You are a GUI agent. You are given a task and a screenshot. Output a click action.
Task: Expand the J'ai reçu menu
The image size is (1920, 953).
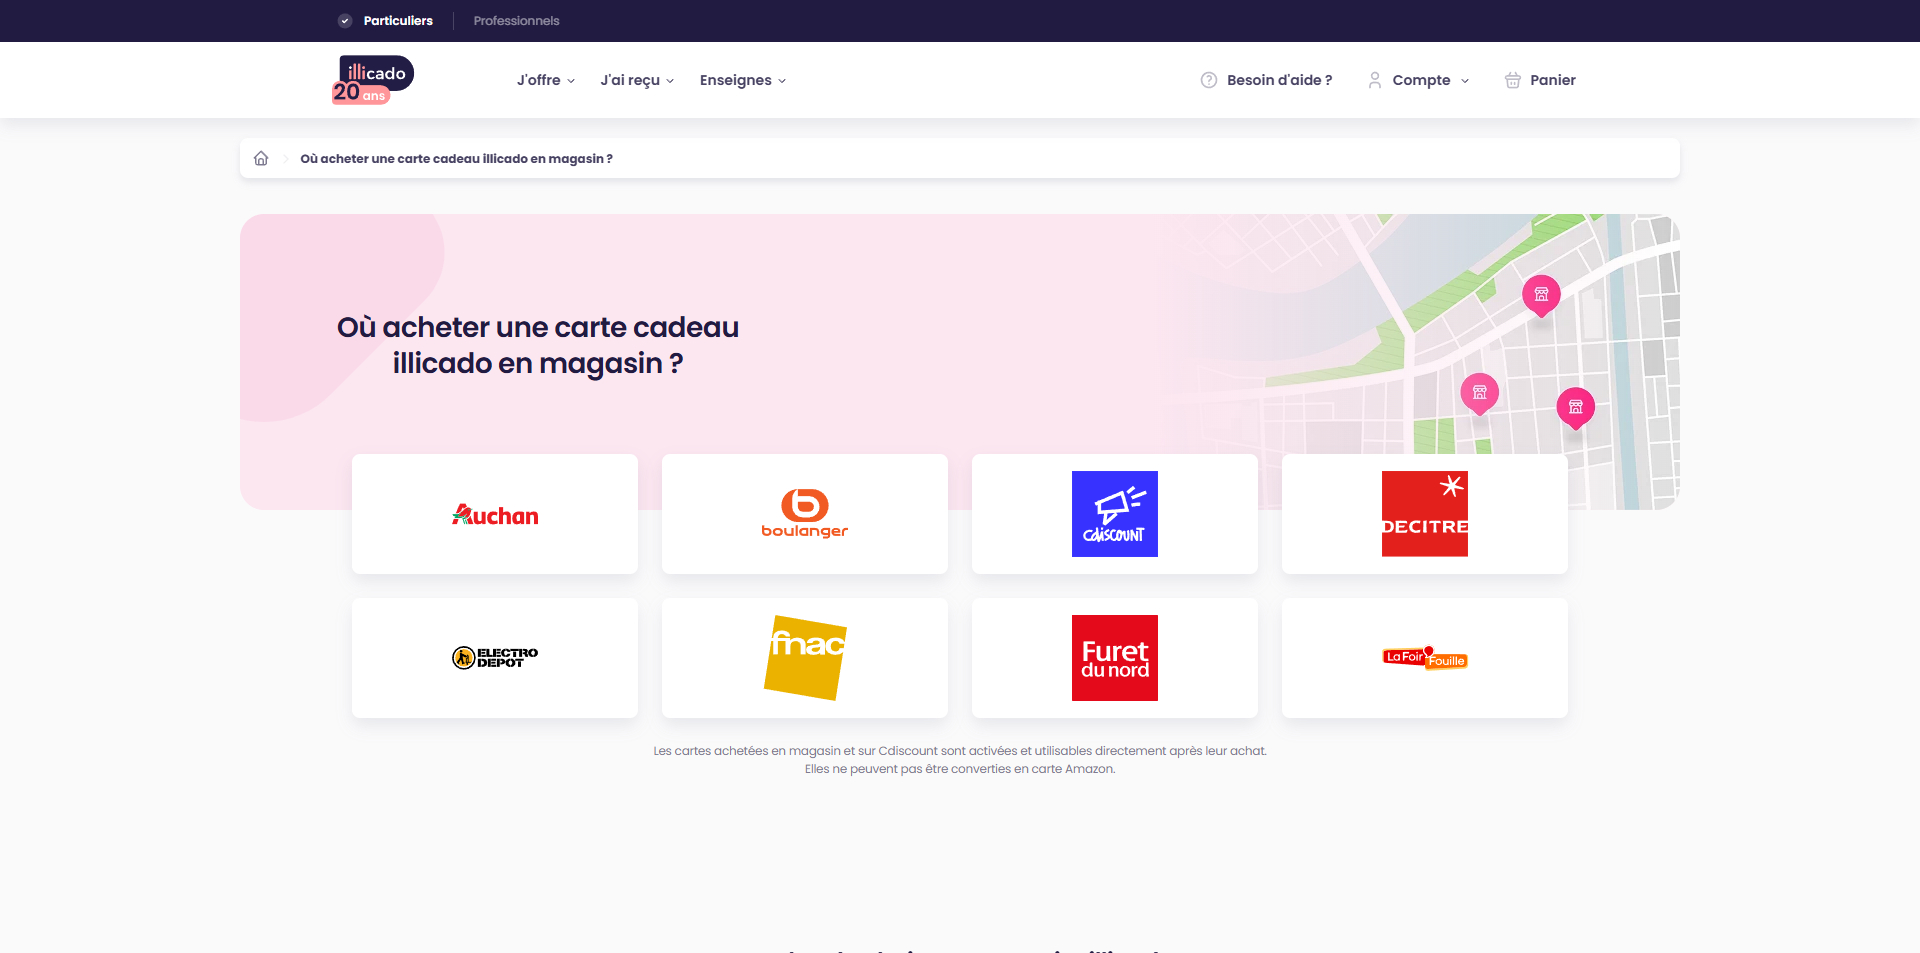[637, 80]
